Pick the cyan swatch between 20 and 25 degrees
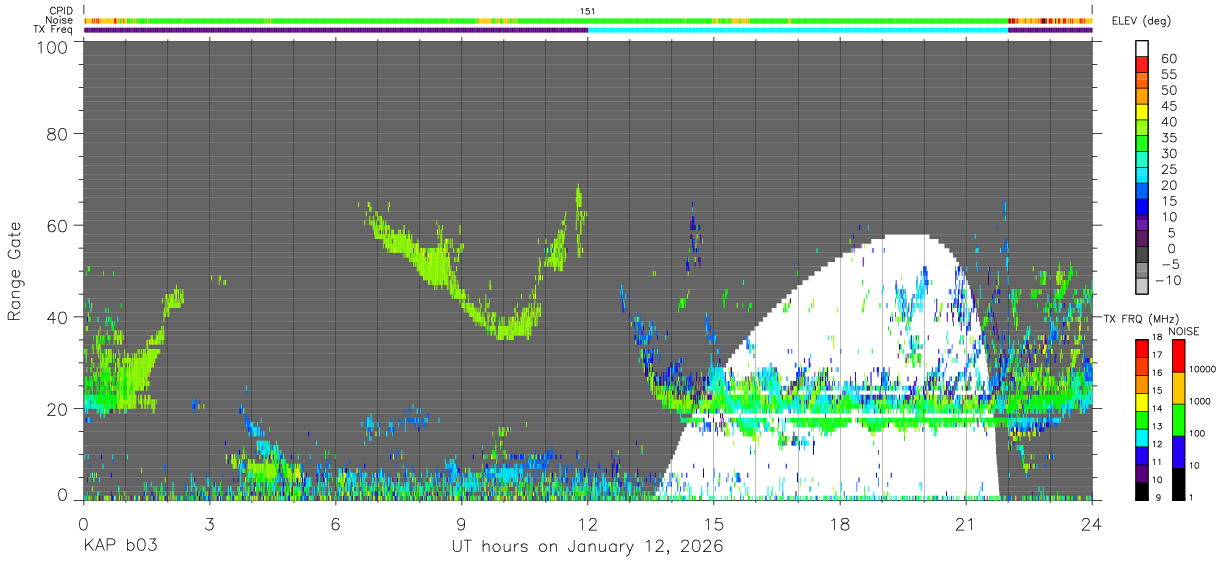1228x567 pixels. (1142, 175)
